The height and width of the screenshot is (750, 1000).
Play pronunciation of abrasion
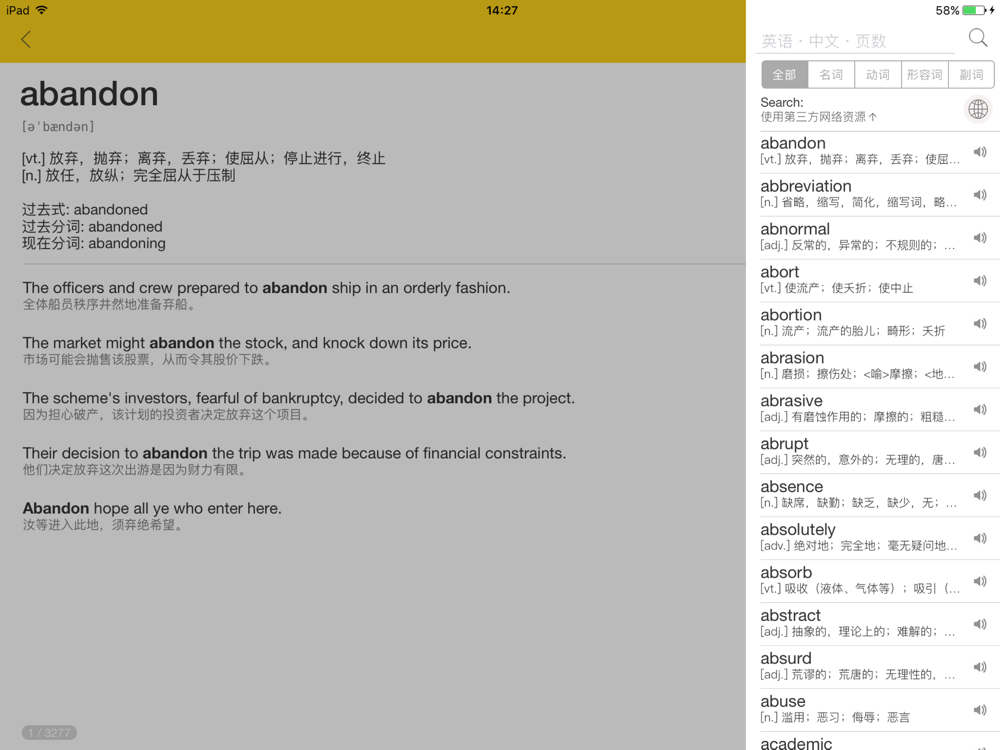point(980,366)
